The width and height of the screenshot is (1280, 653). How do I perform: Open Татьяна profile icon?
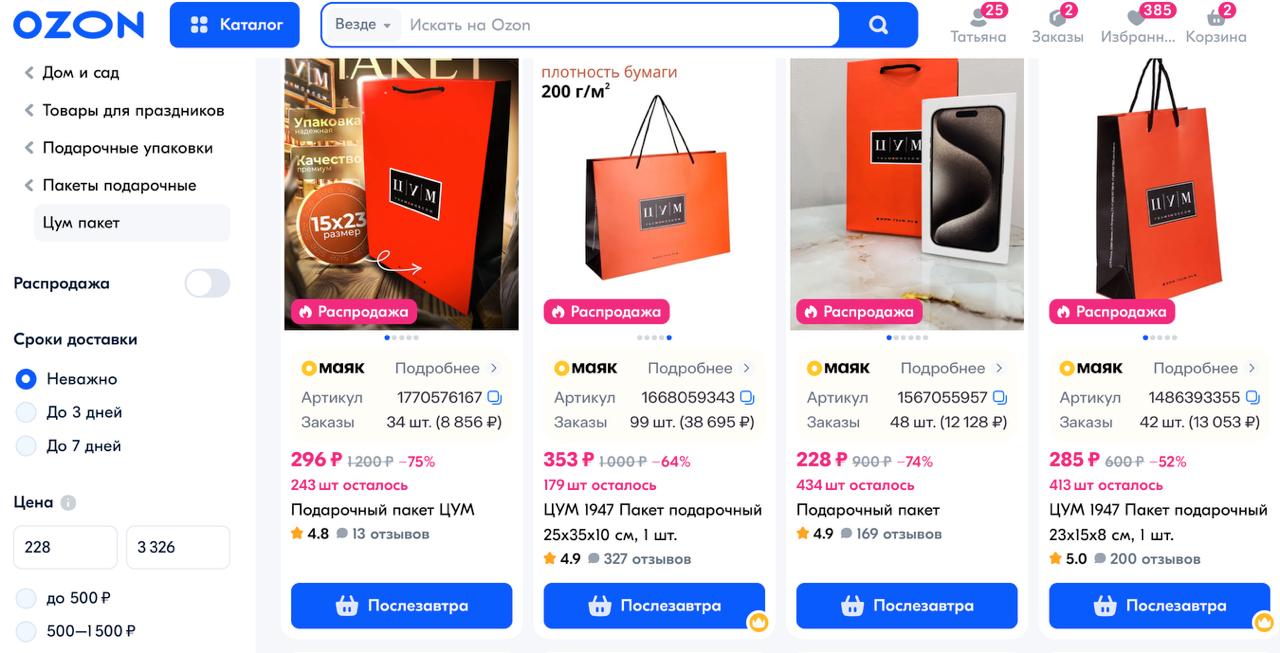pyautogui.click(x=978, y=17)
